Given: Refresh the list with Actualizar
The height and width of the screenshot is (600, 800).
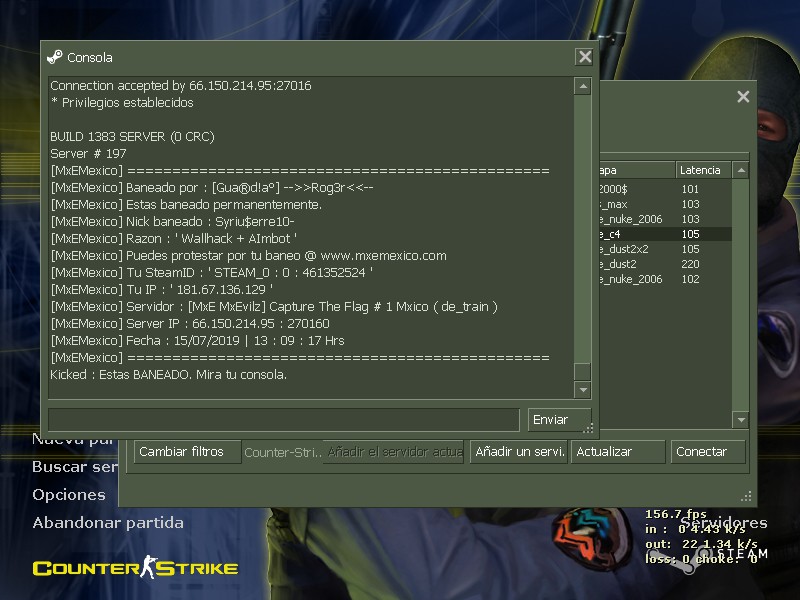Looking at the screenshot, I should point(618,452).
